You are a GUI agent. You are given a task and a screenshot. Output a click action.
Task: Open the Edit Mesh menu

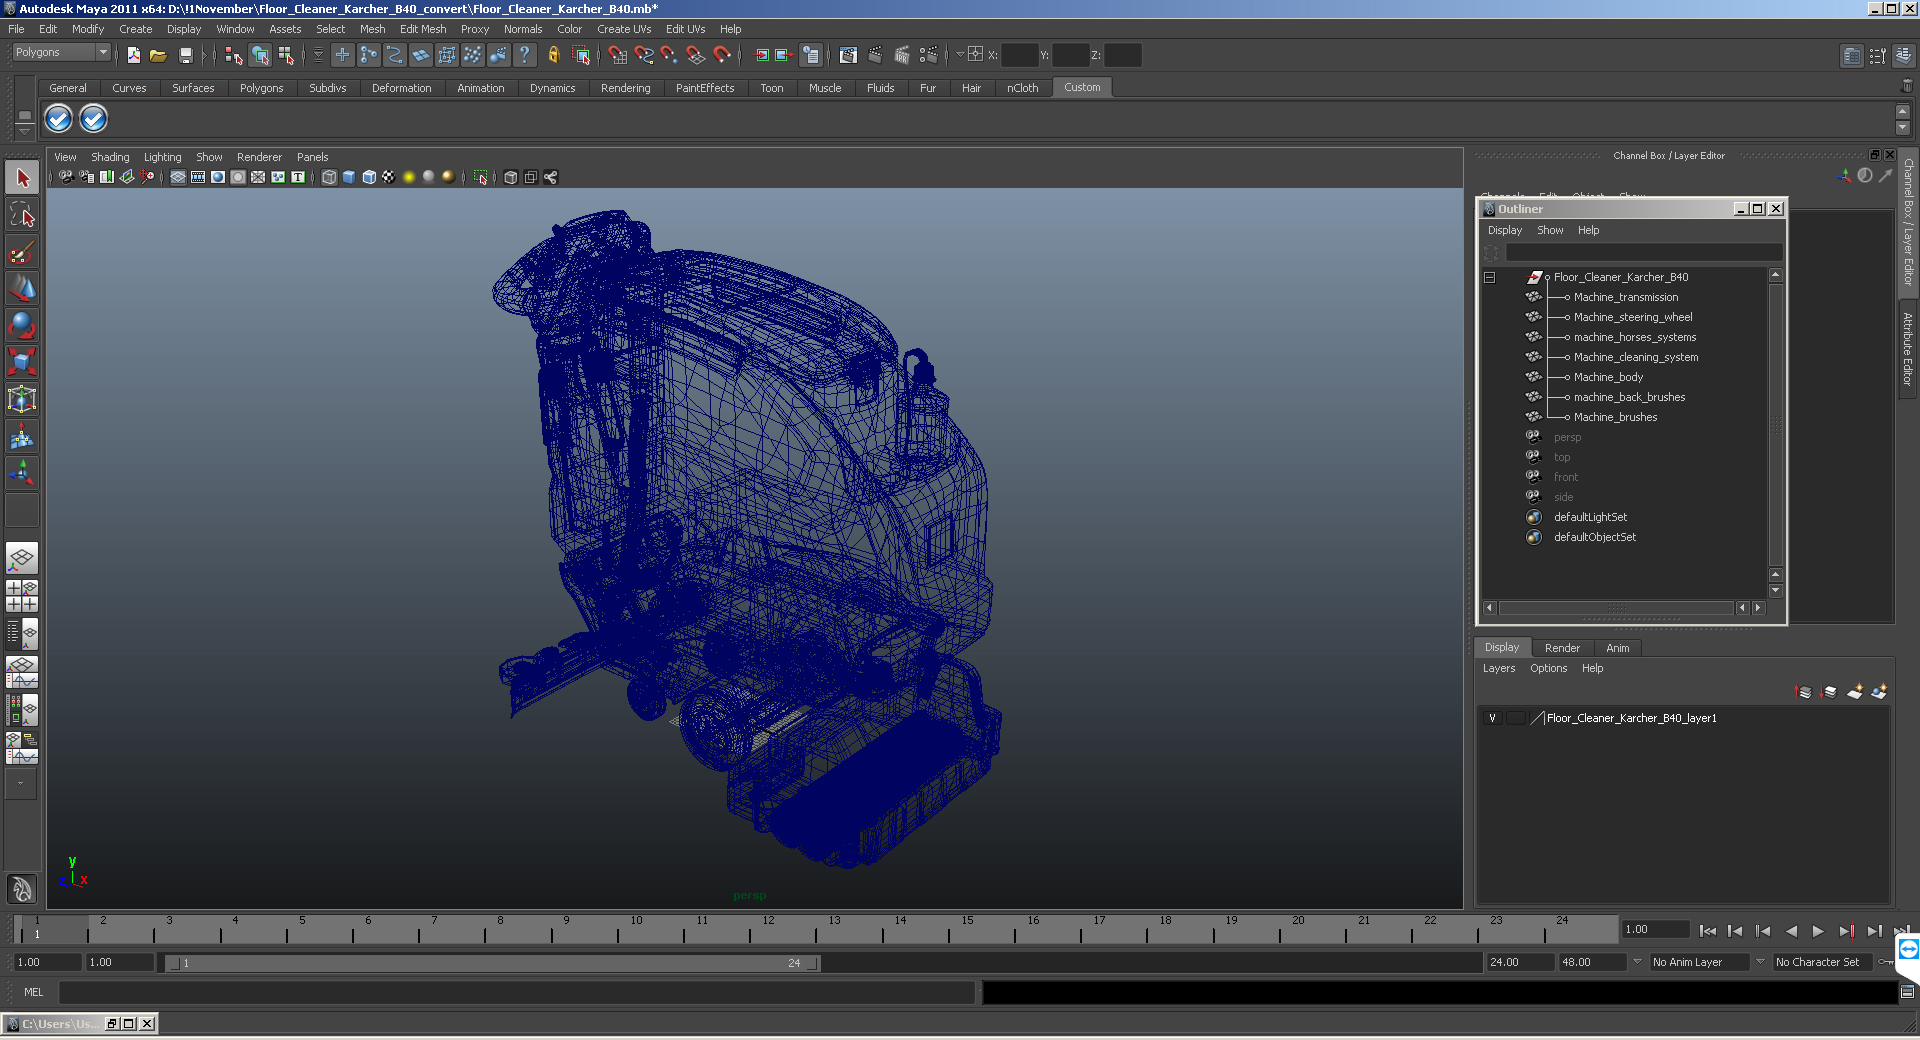pos(423,29)
